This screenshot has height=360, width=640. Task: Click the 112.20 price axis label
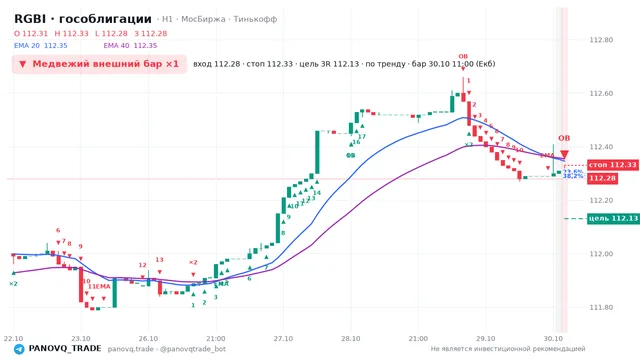click(601, 200)
